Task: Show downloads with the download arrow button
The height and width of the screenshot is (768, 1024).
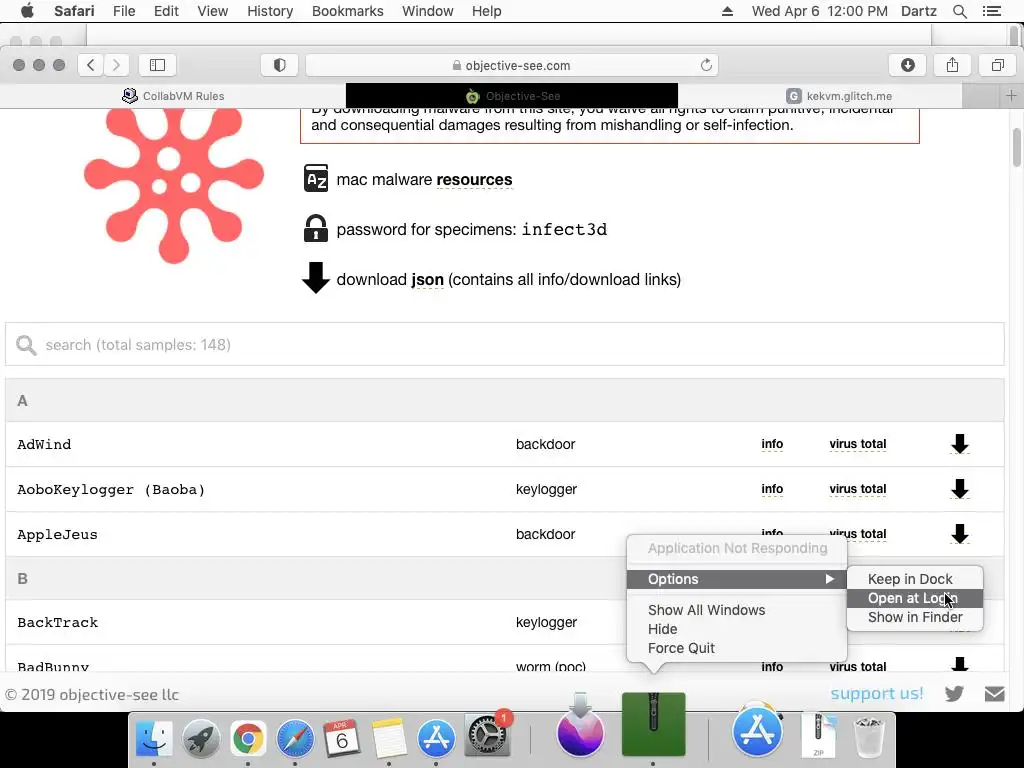Action: click(908, 65)
